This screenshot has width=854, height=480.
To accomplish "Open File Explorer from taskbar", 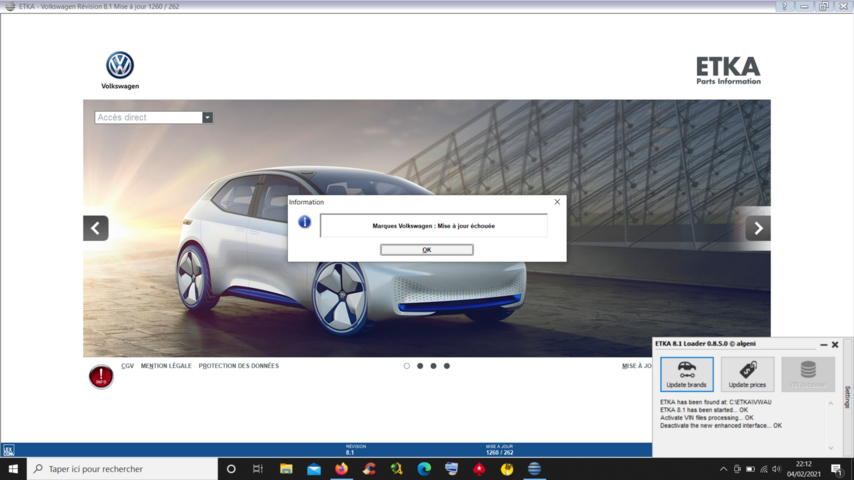I will [x=286, y=469].
